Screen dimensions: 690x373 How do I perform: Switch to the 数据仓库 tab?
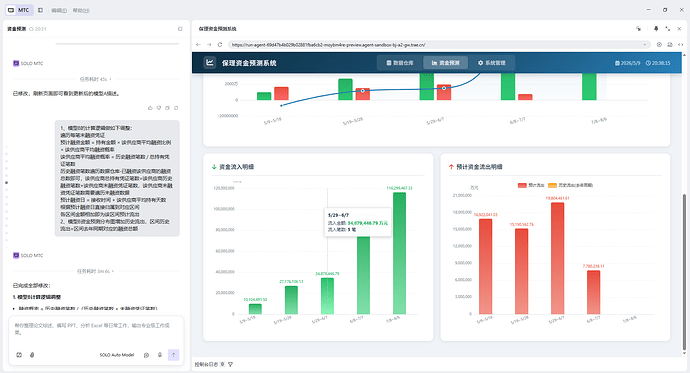pos(400,63)
